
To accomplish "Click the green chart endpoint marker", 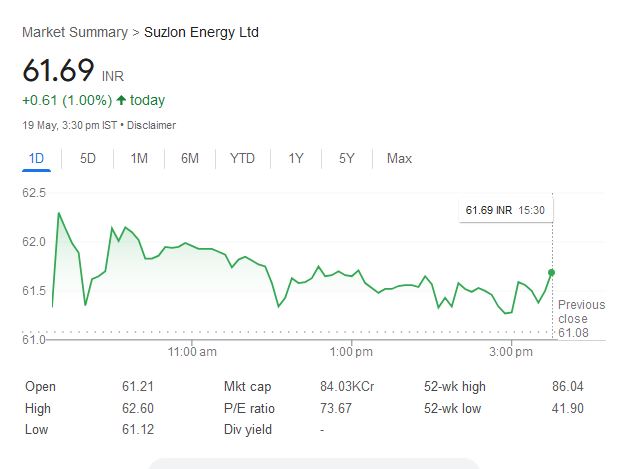I will click(x=551, y=273).
